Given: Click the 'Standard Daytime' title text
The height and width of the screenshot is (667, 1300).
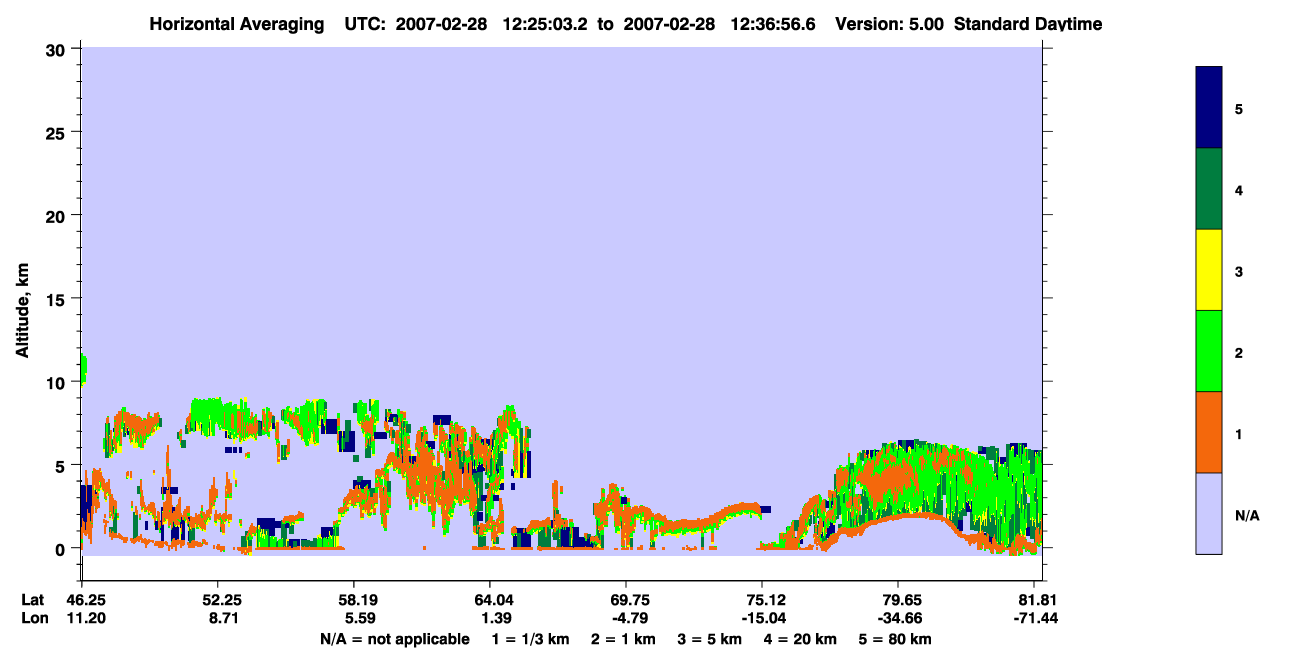Looking at the screenshot, I should (x=1028, y=24).
